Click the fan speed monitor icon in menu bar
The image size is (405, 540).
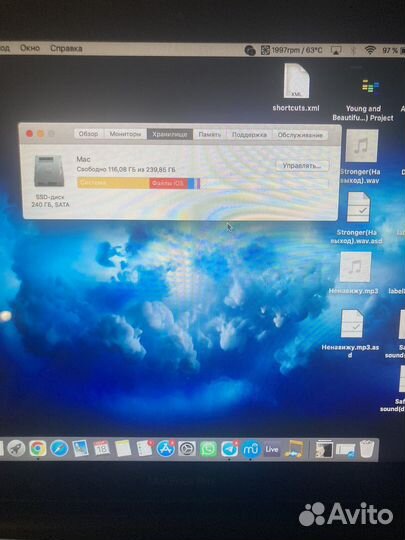point(265,51)
